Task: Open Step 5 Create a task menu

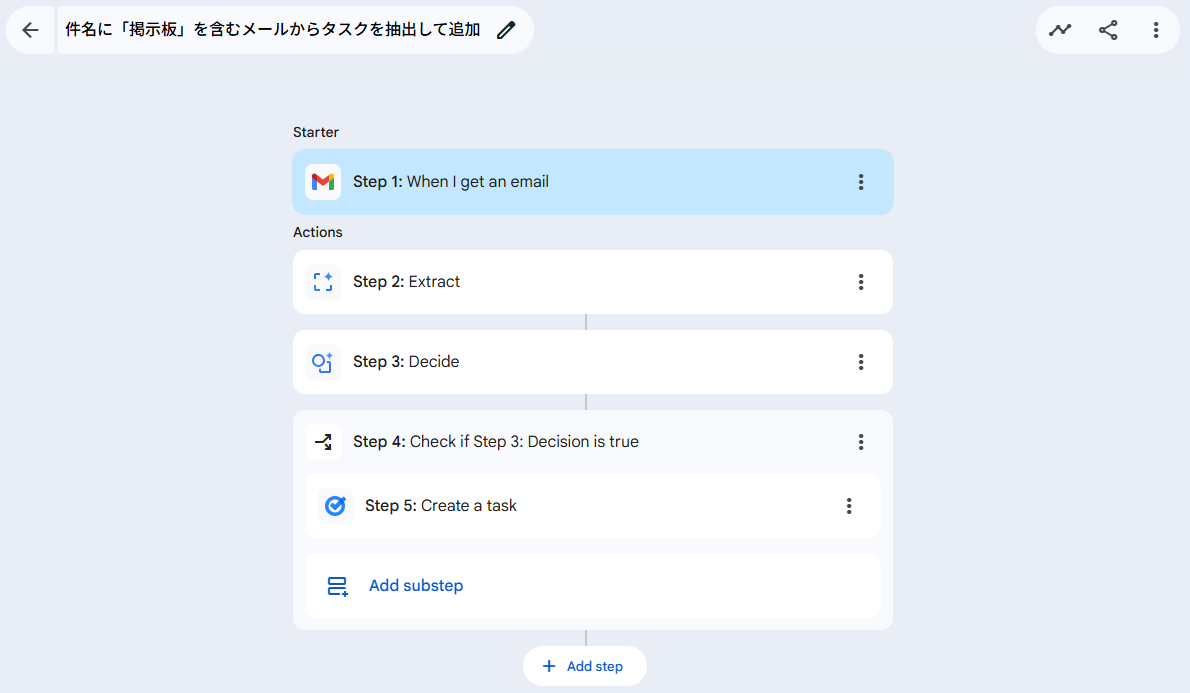Action: [848, 506]
